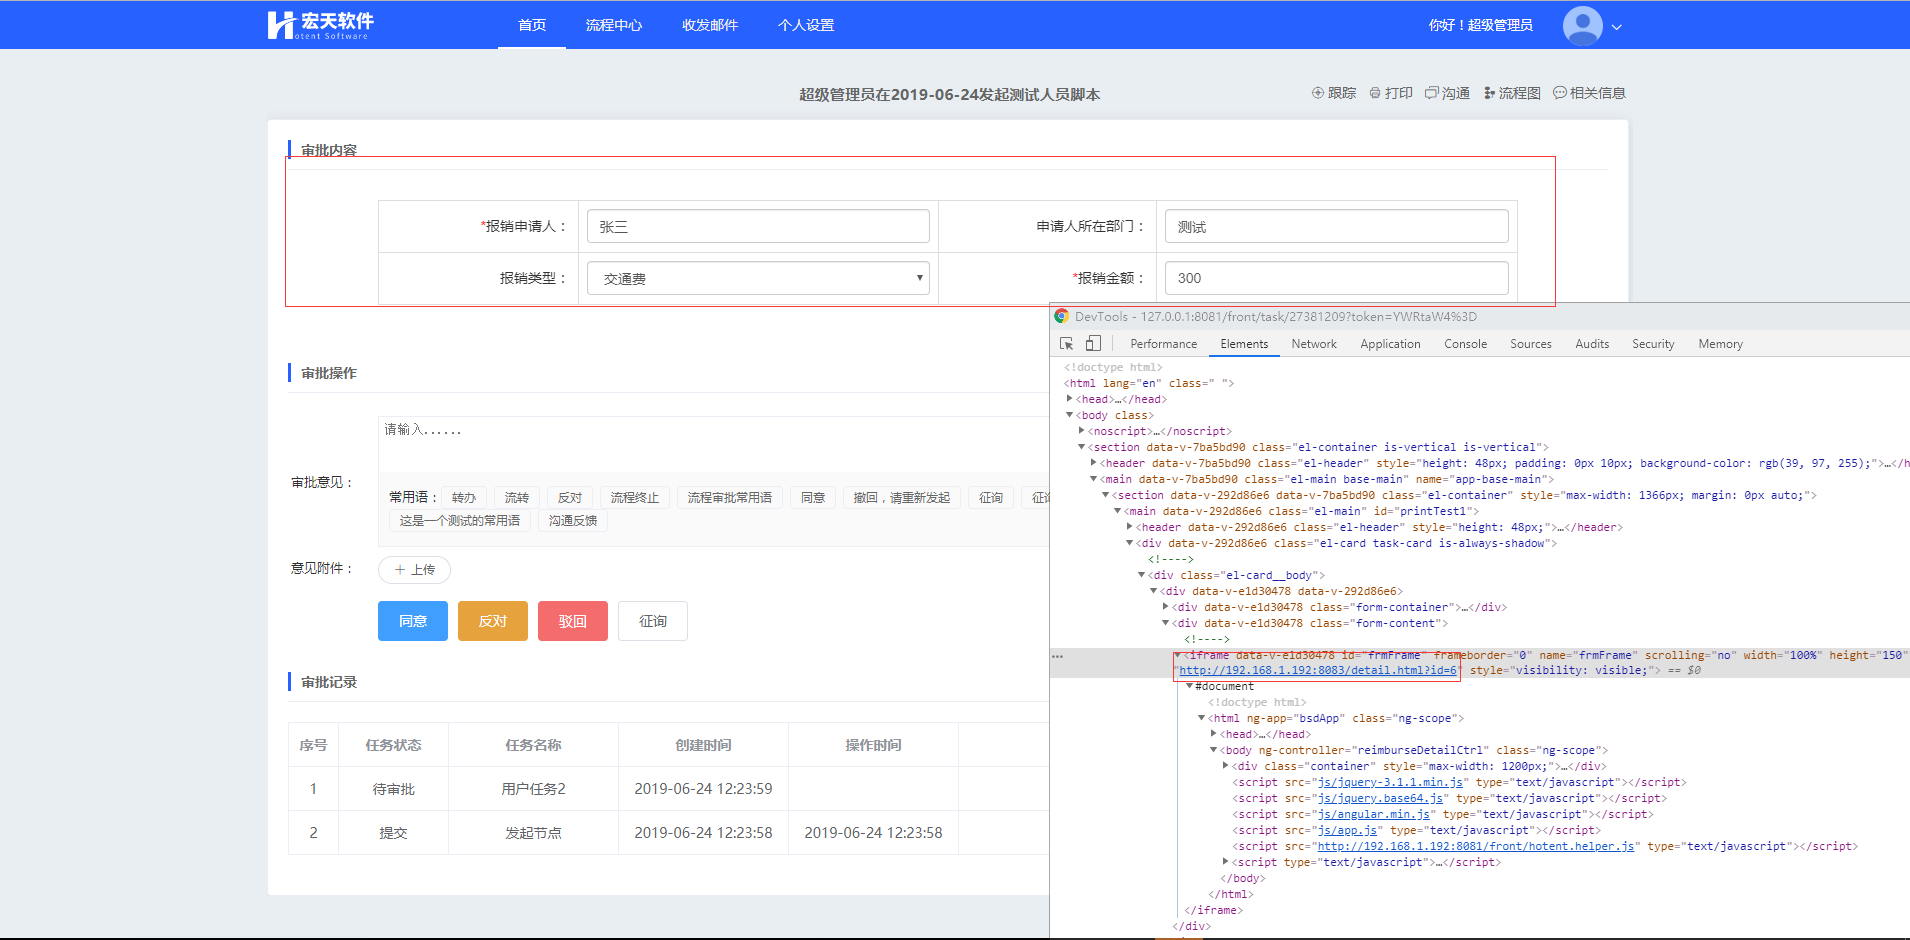Insert the 这是一个测试的常用语 phrase

click(460, 520)
